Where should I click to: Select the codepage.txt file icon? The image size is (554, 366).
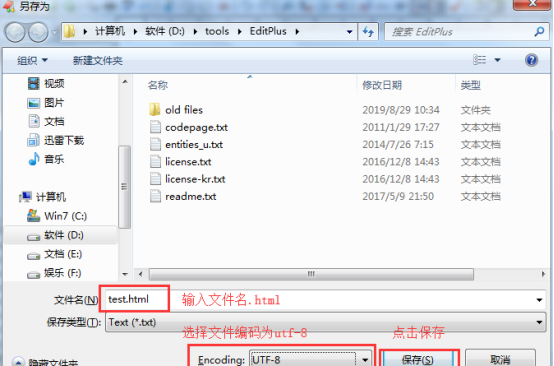click(155, 127)
